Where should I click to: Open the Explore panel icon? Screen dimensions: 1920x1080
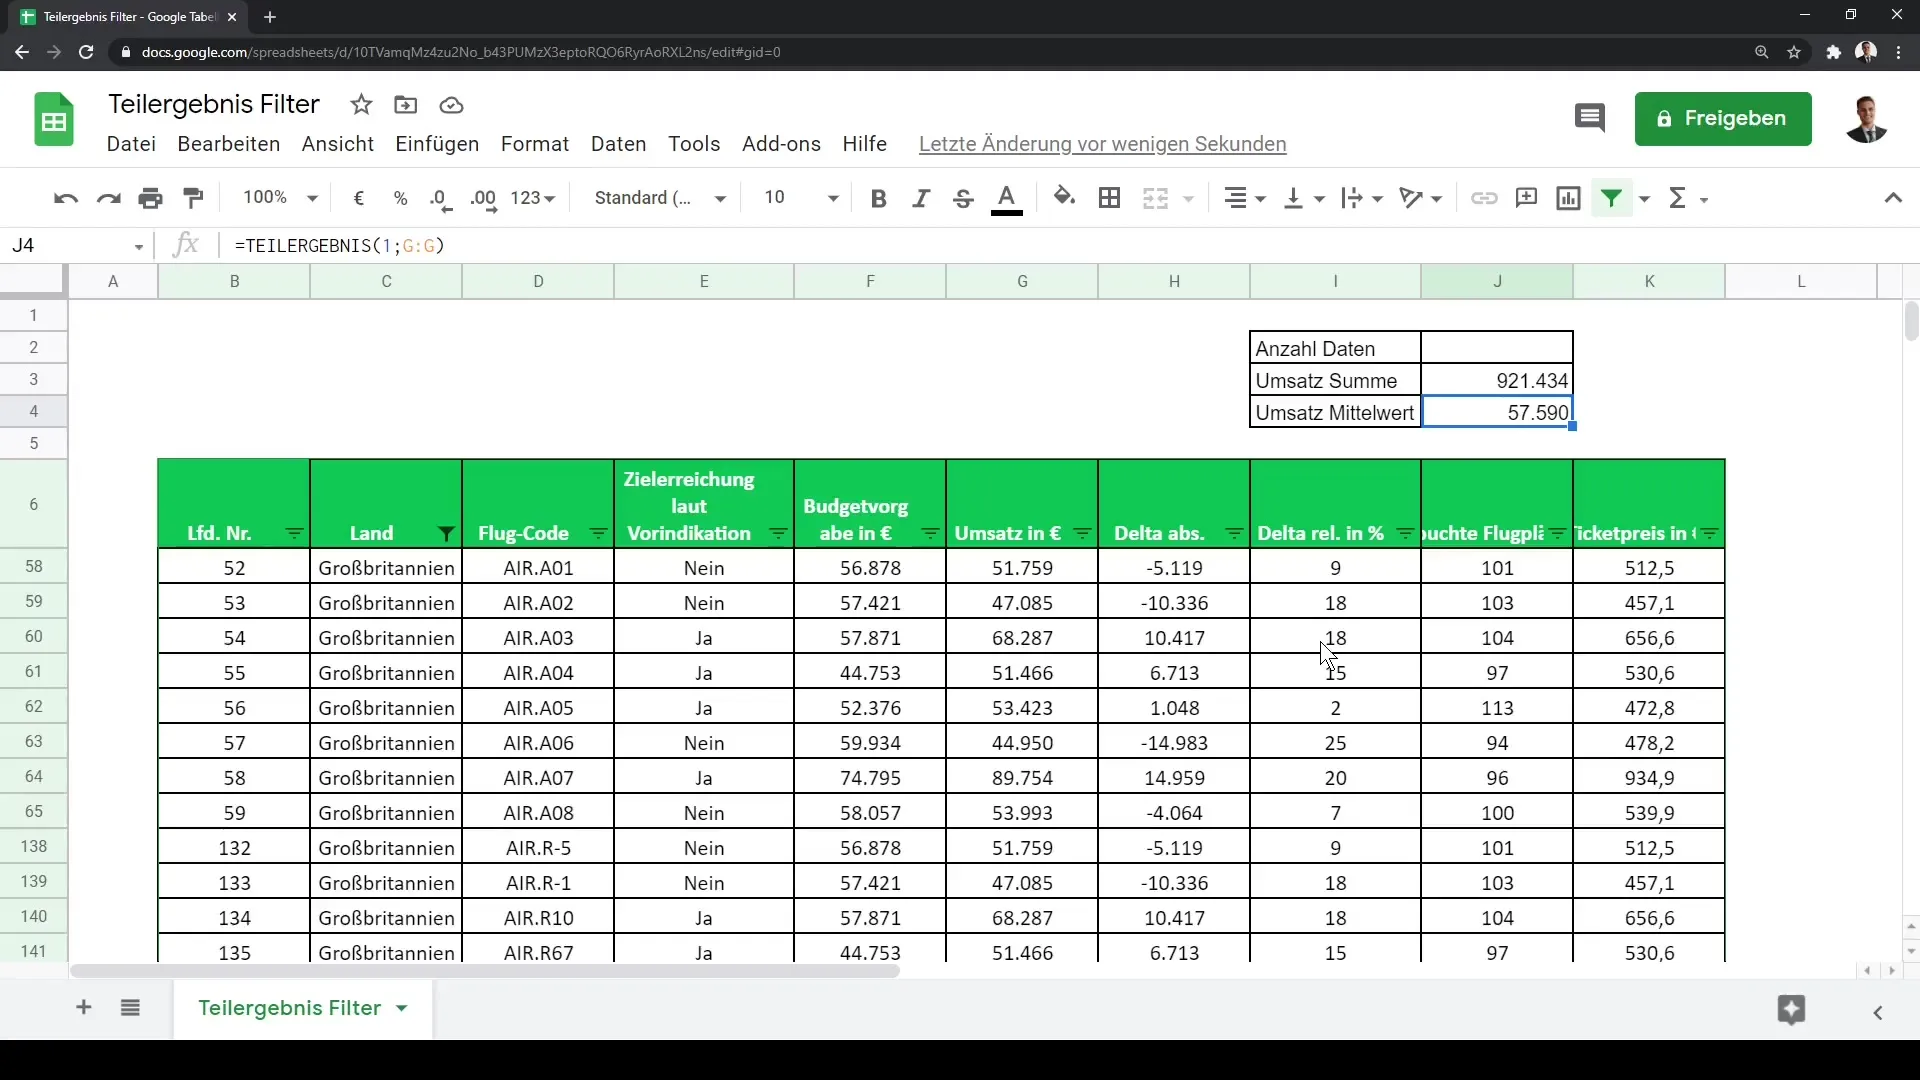[x=1791, y=1010]
